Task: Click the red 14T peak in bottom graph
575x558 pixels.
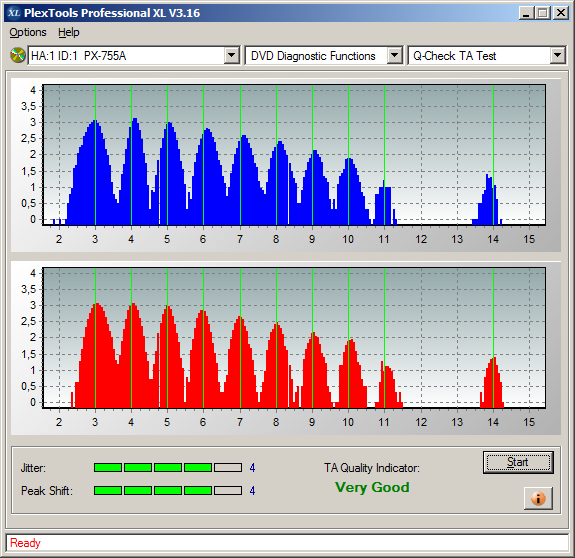Action: tap(492, 383)
